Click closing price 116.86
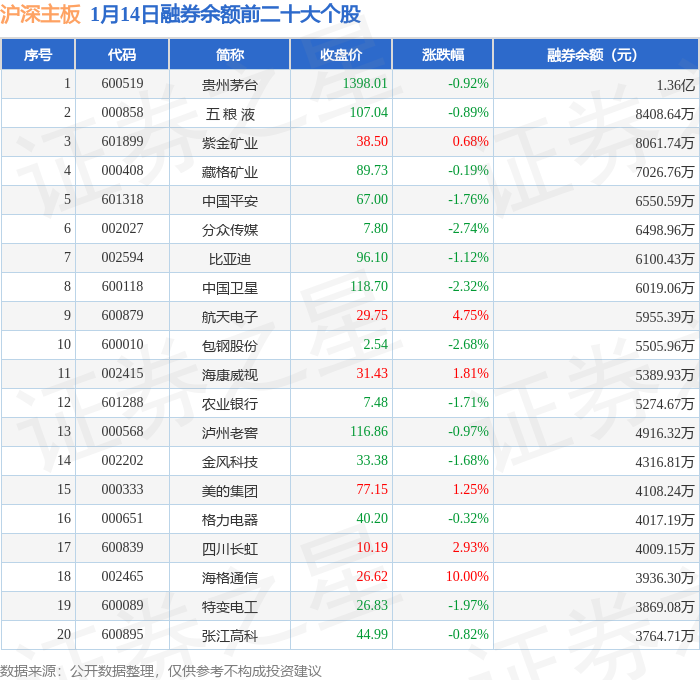 [x=369, y=432]
